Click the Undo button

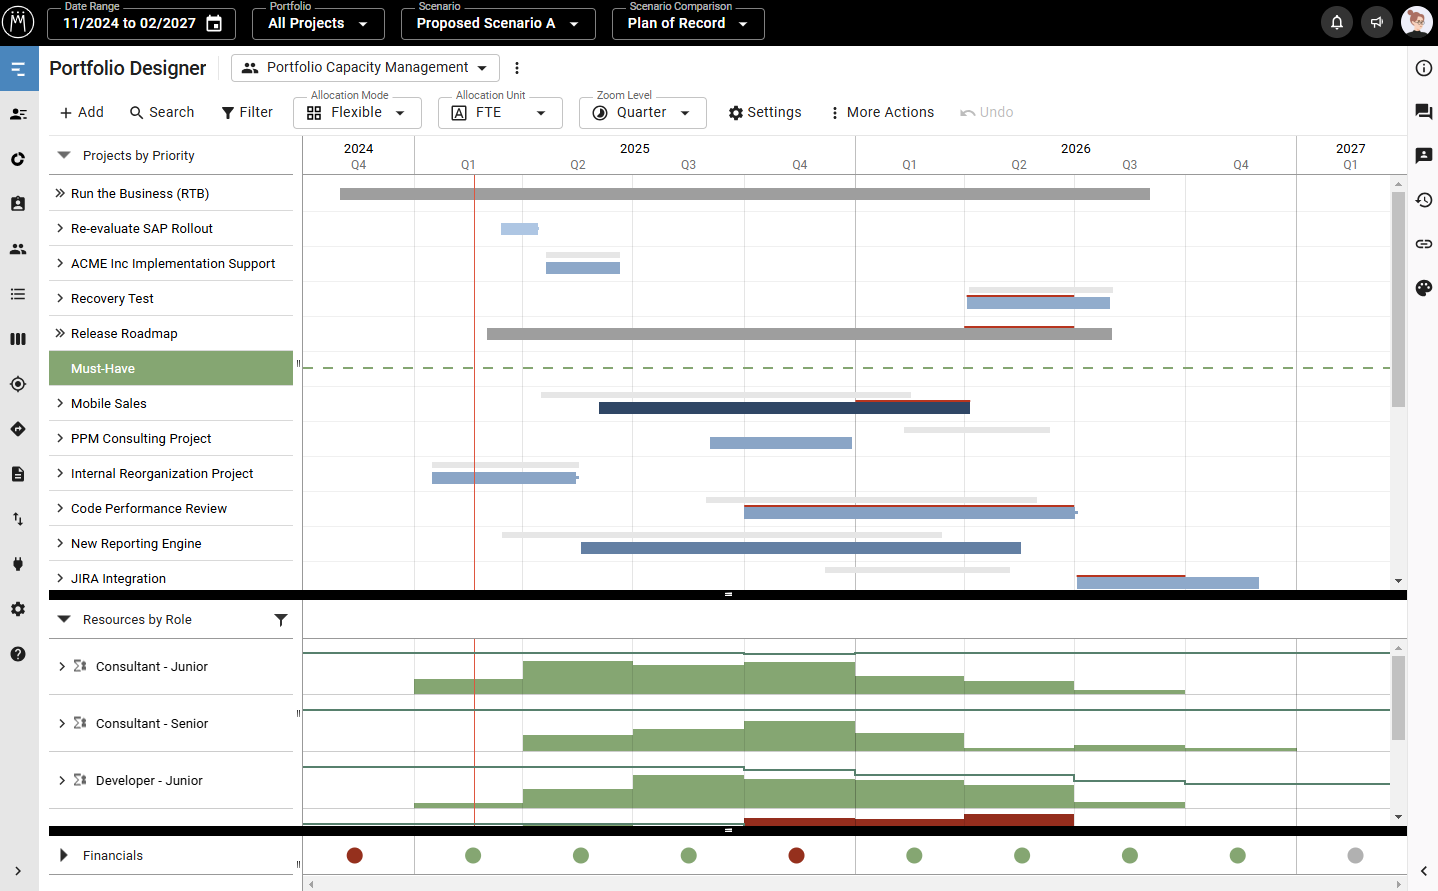[986, 113]
